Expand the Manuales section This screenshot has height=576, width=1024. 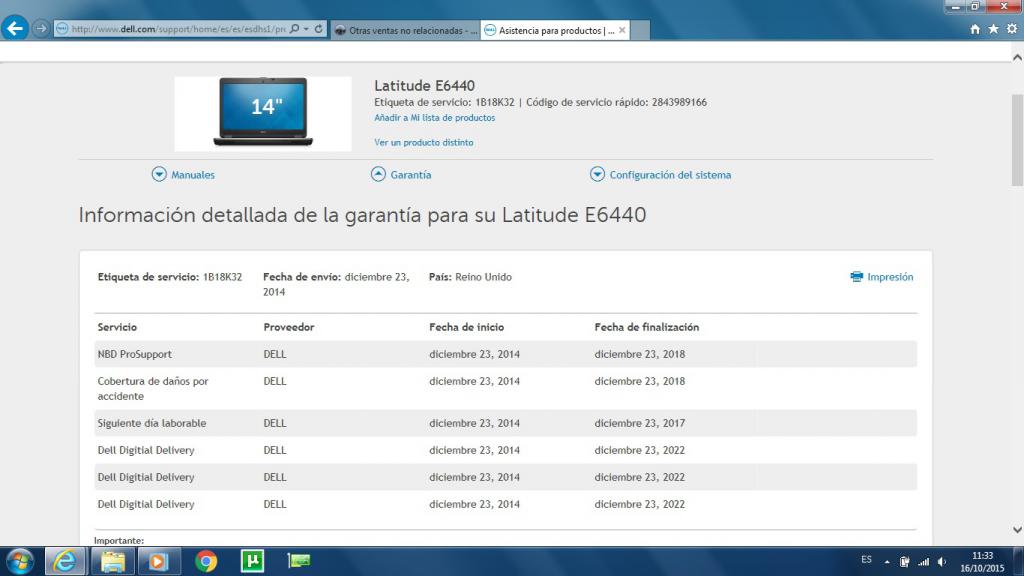coord(159,174)
